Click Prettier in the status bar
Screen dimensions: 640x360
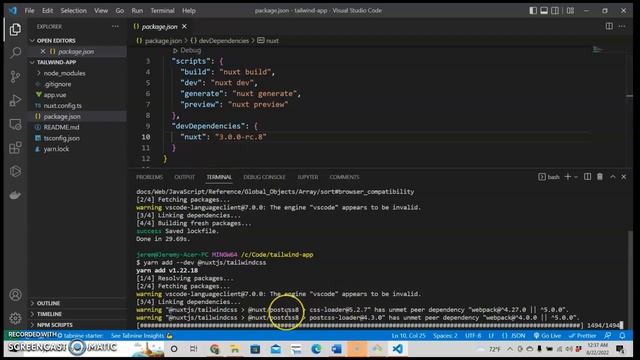582,336
